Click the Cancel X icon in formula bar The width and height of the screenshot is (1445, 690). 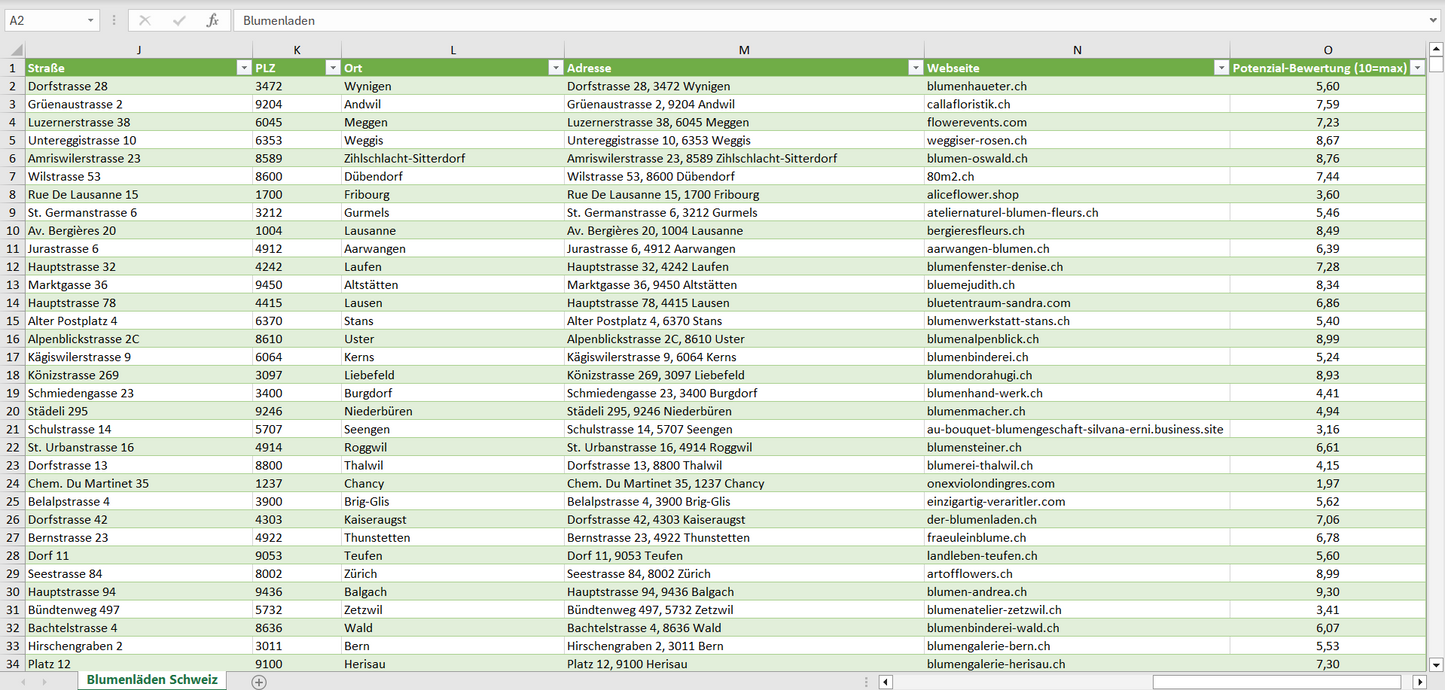pos(145,20)
